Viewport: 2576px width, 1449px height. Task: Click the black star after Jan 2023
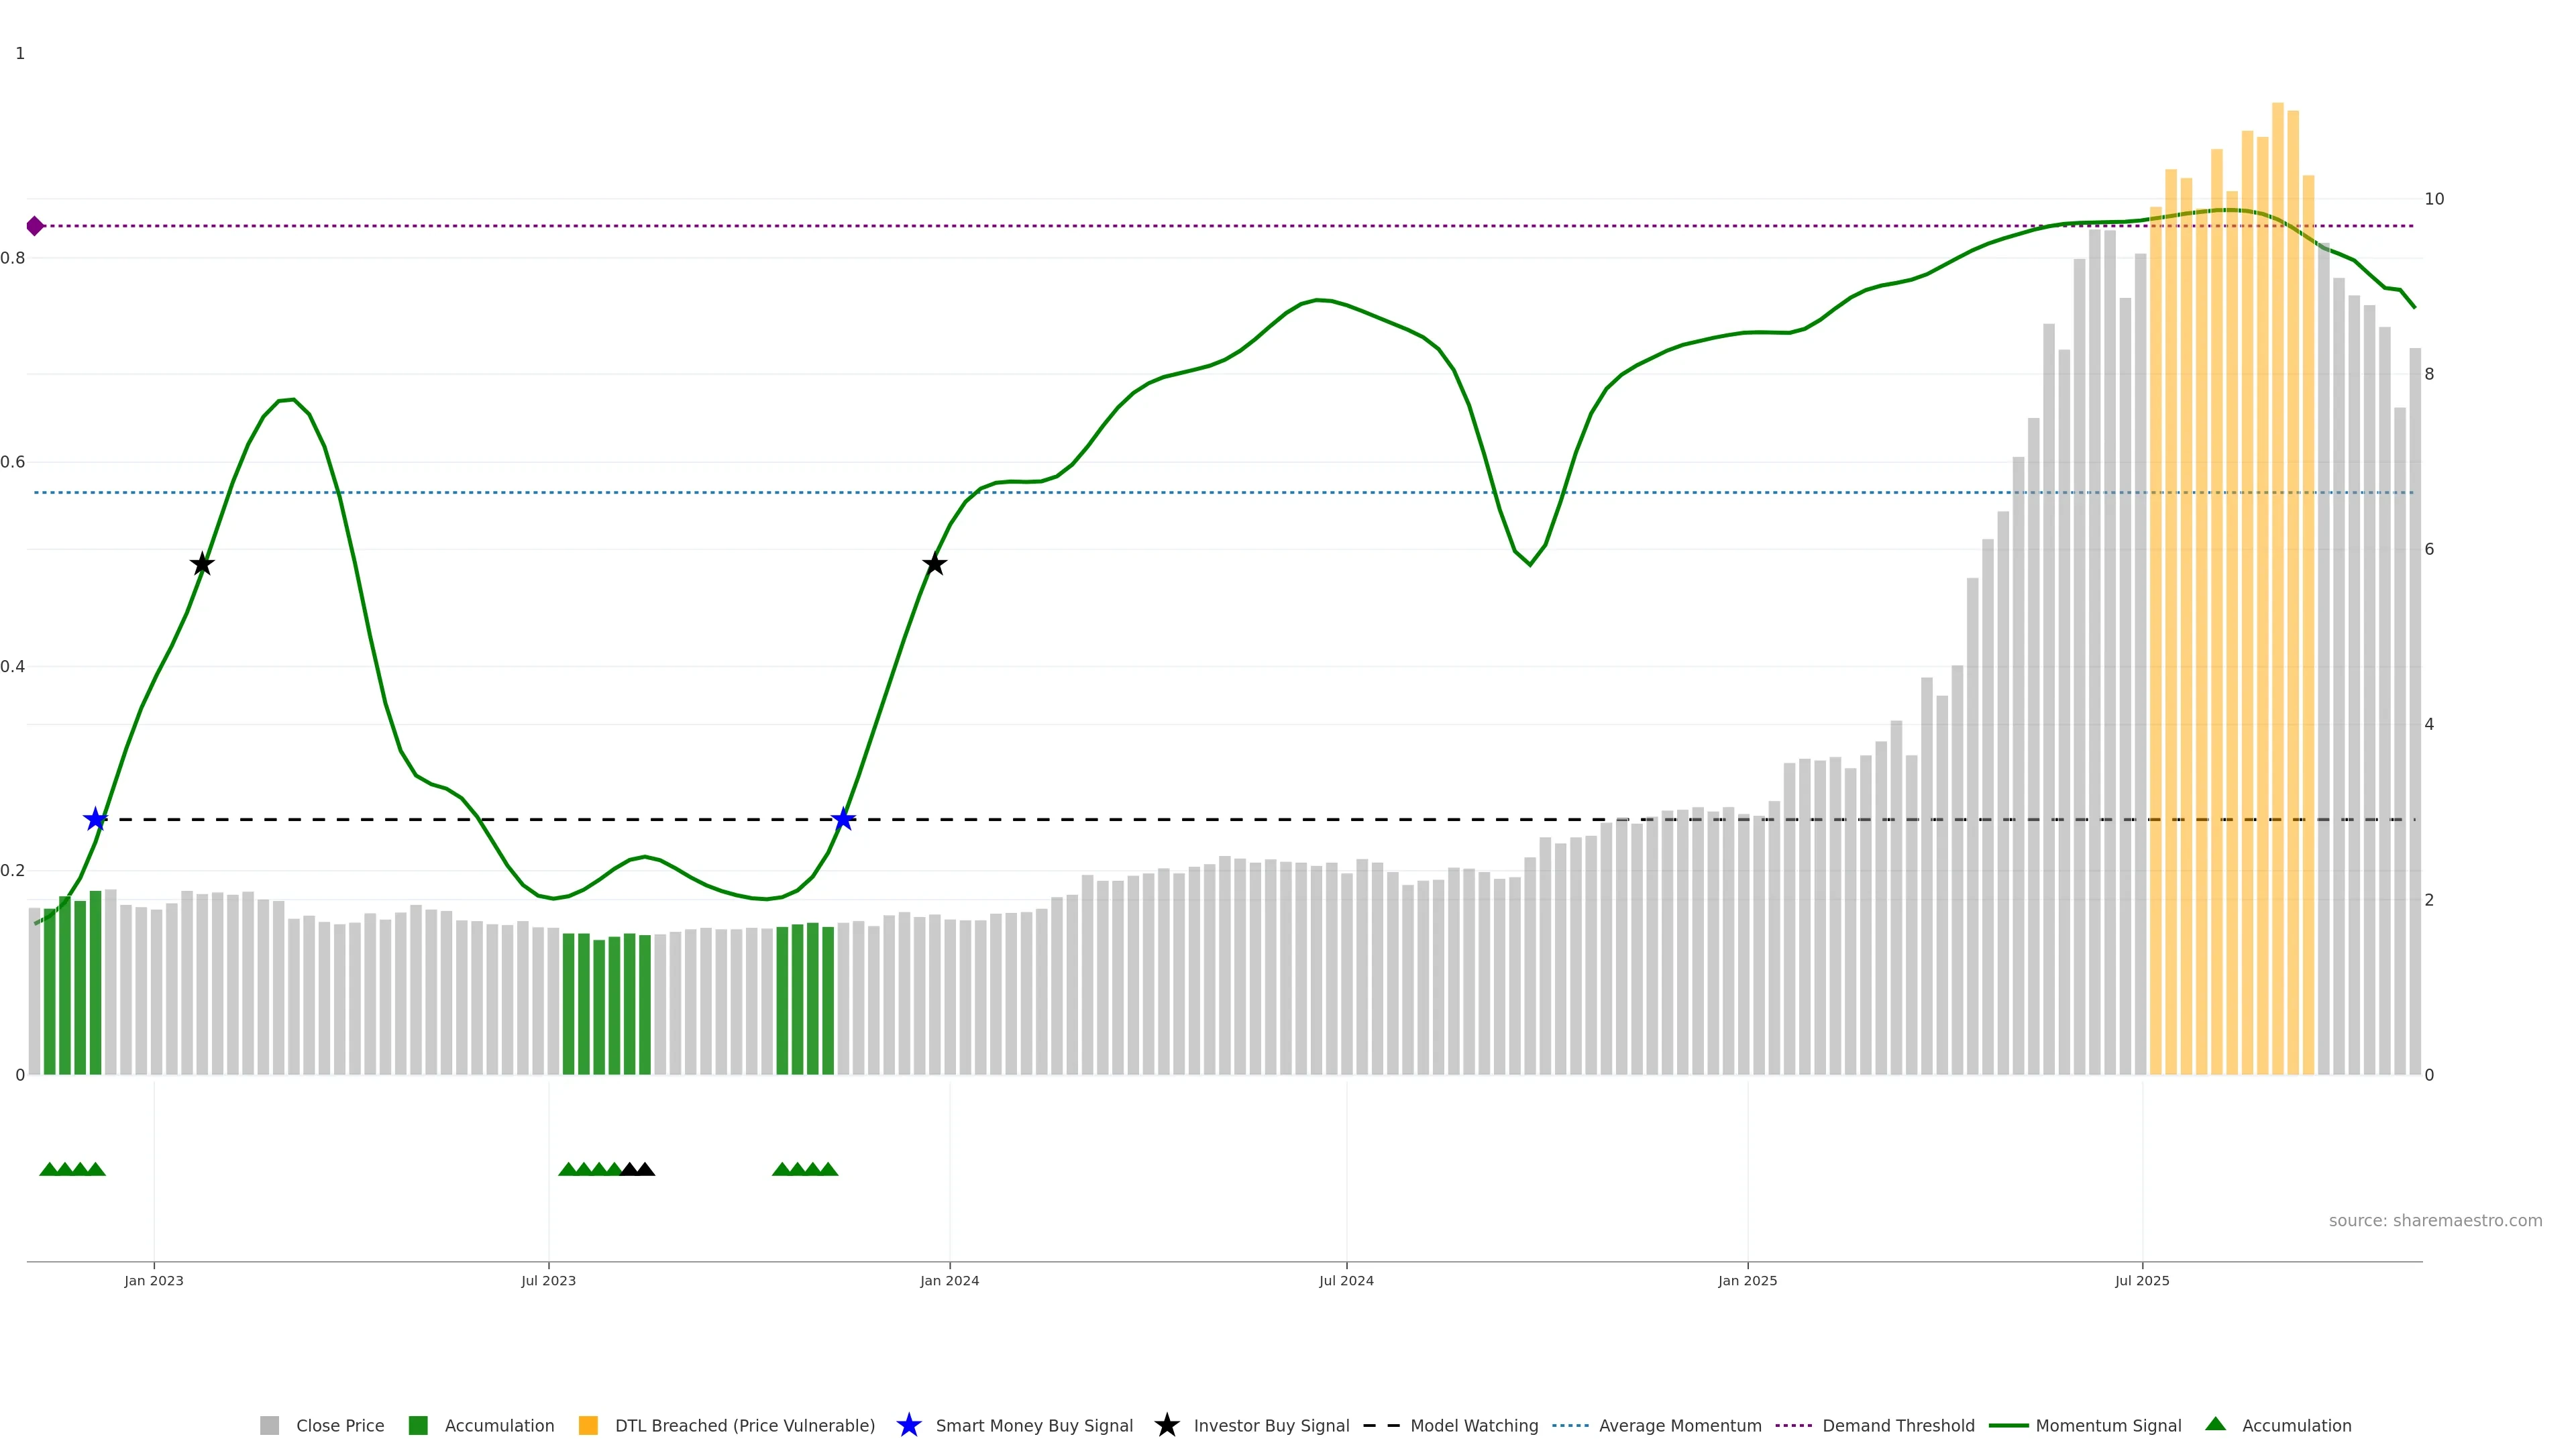coord(202,564)
